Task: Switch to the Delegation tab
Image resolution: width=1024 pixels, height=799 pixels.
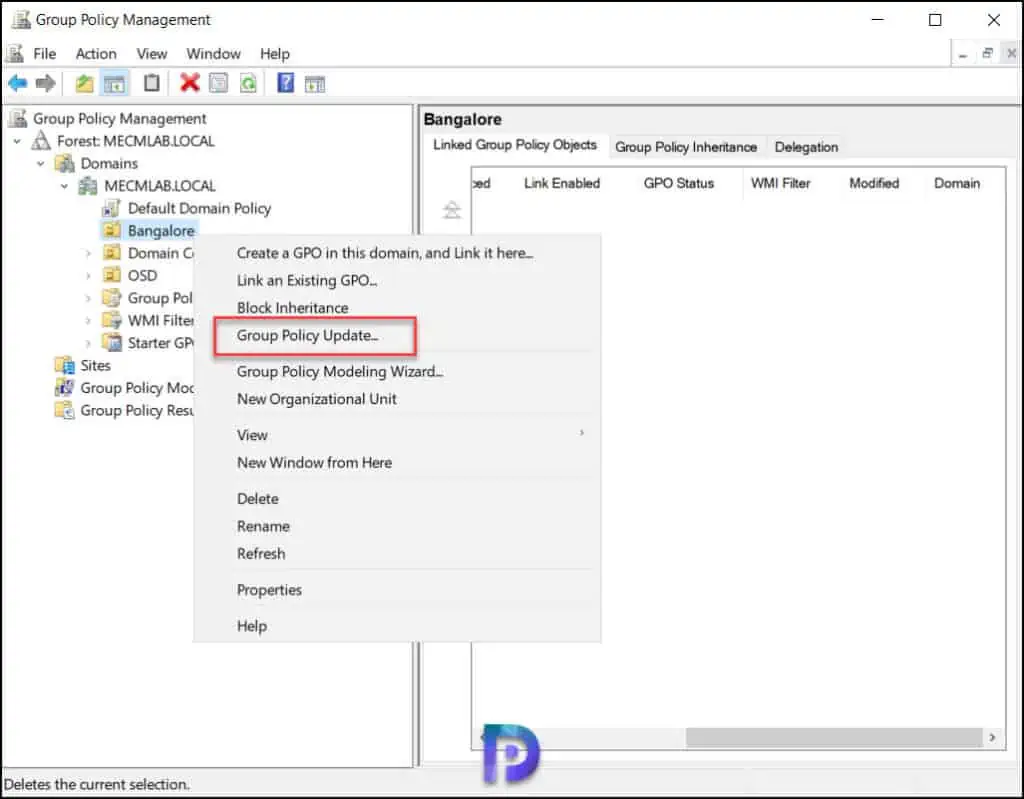Action: pos(806,147)
